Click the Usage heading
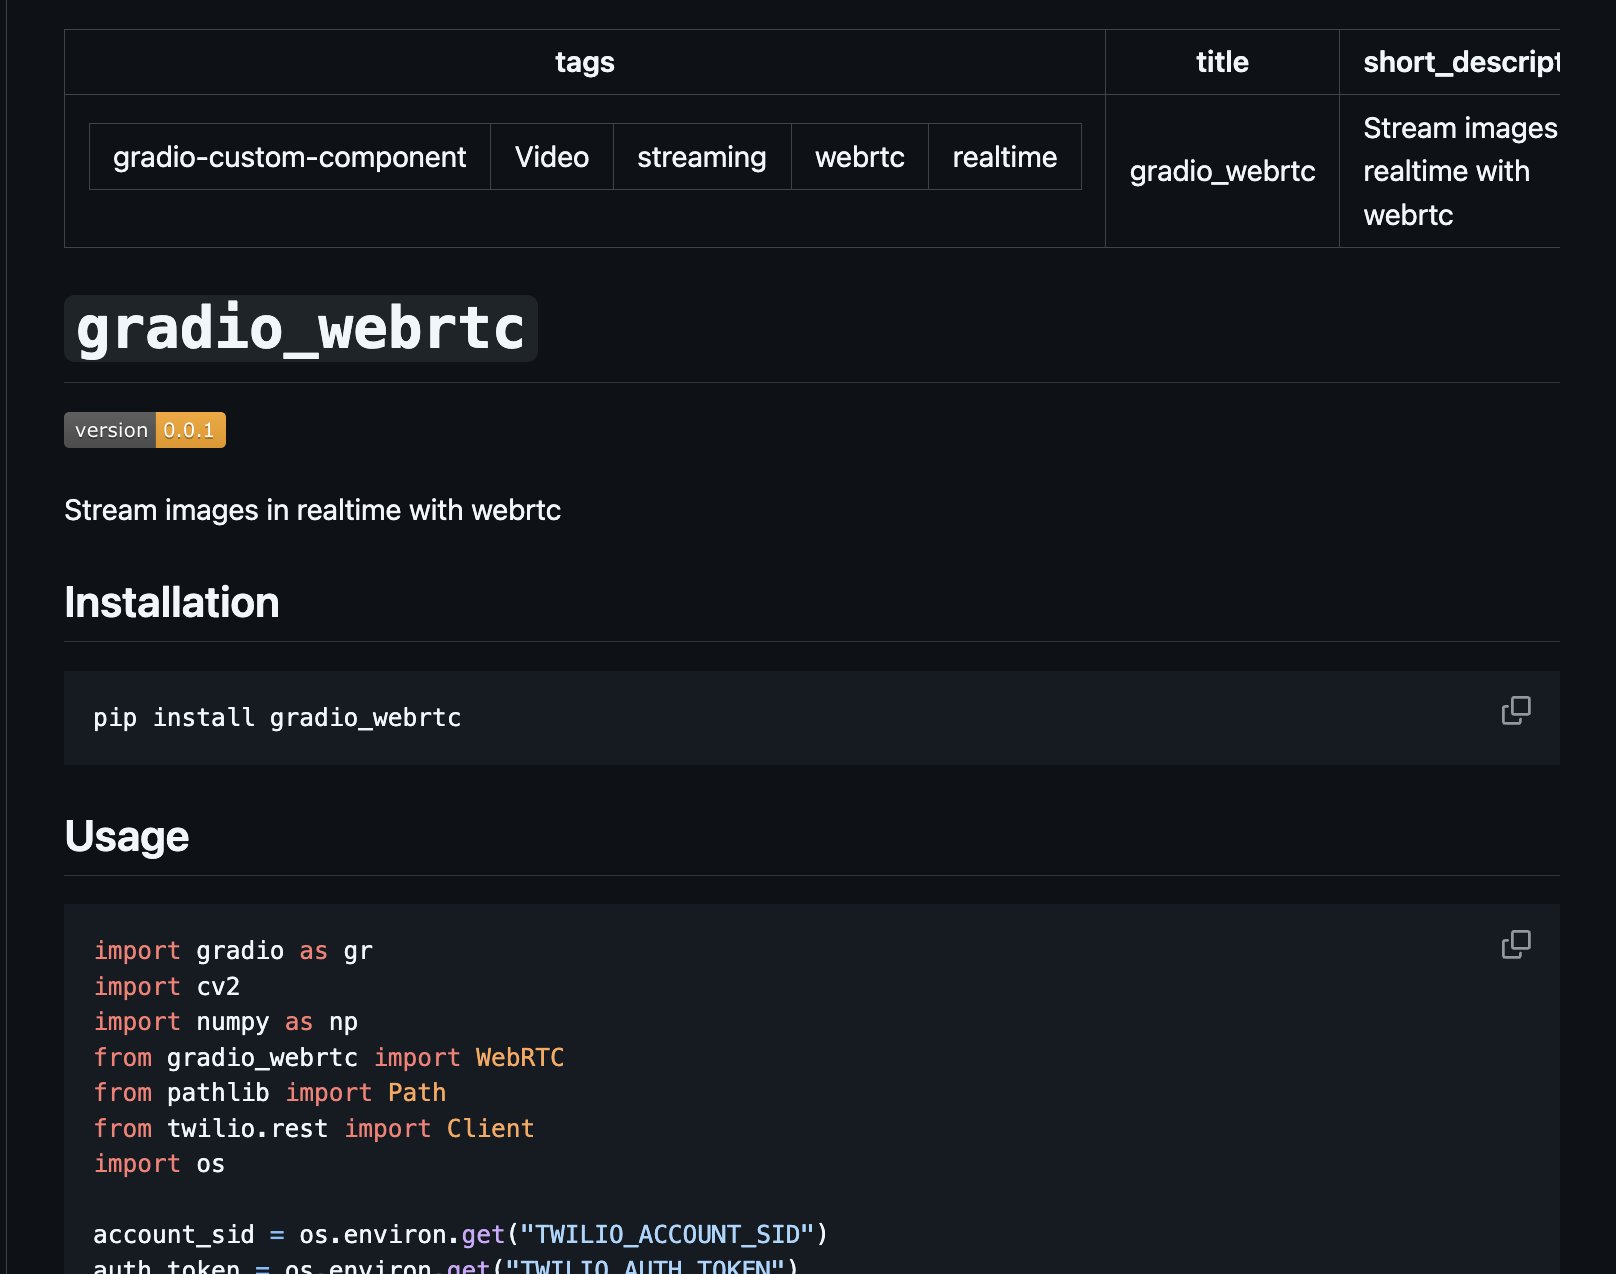Viewport: 1616px width, 1274px height. 127,836
